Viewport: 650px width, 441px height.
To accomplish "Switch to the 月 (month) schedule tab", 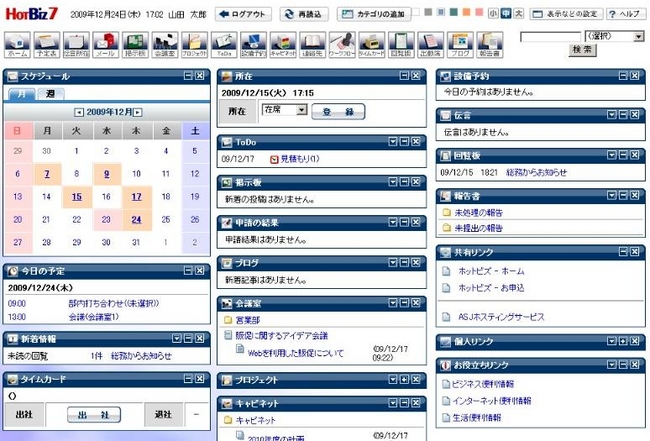I will (x=21, y=94).
